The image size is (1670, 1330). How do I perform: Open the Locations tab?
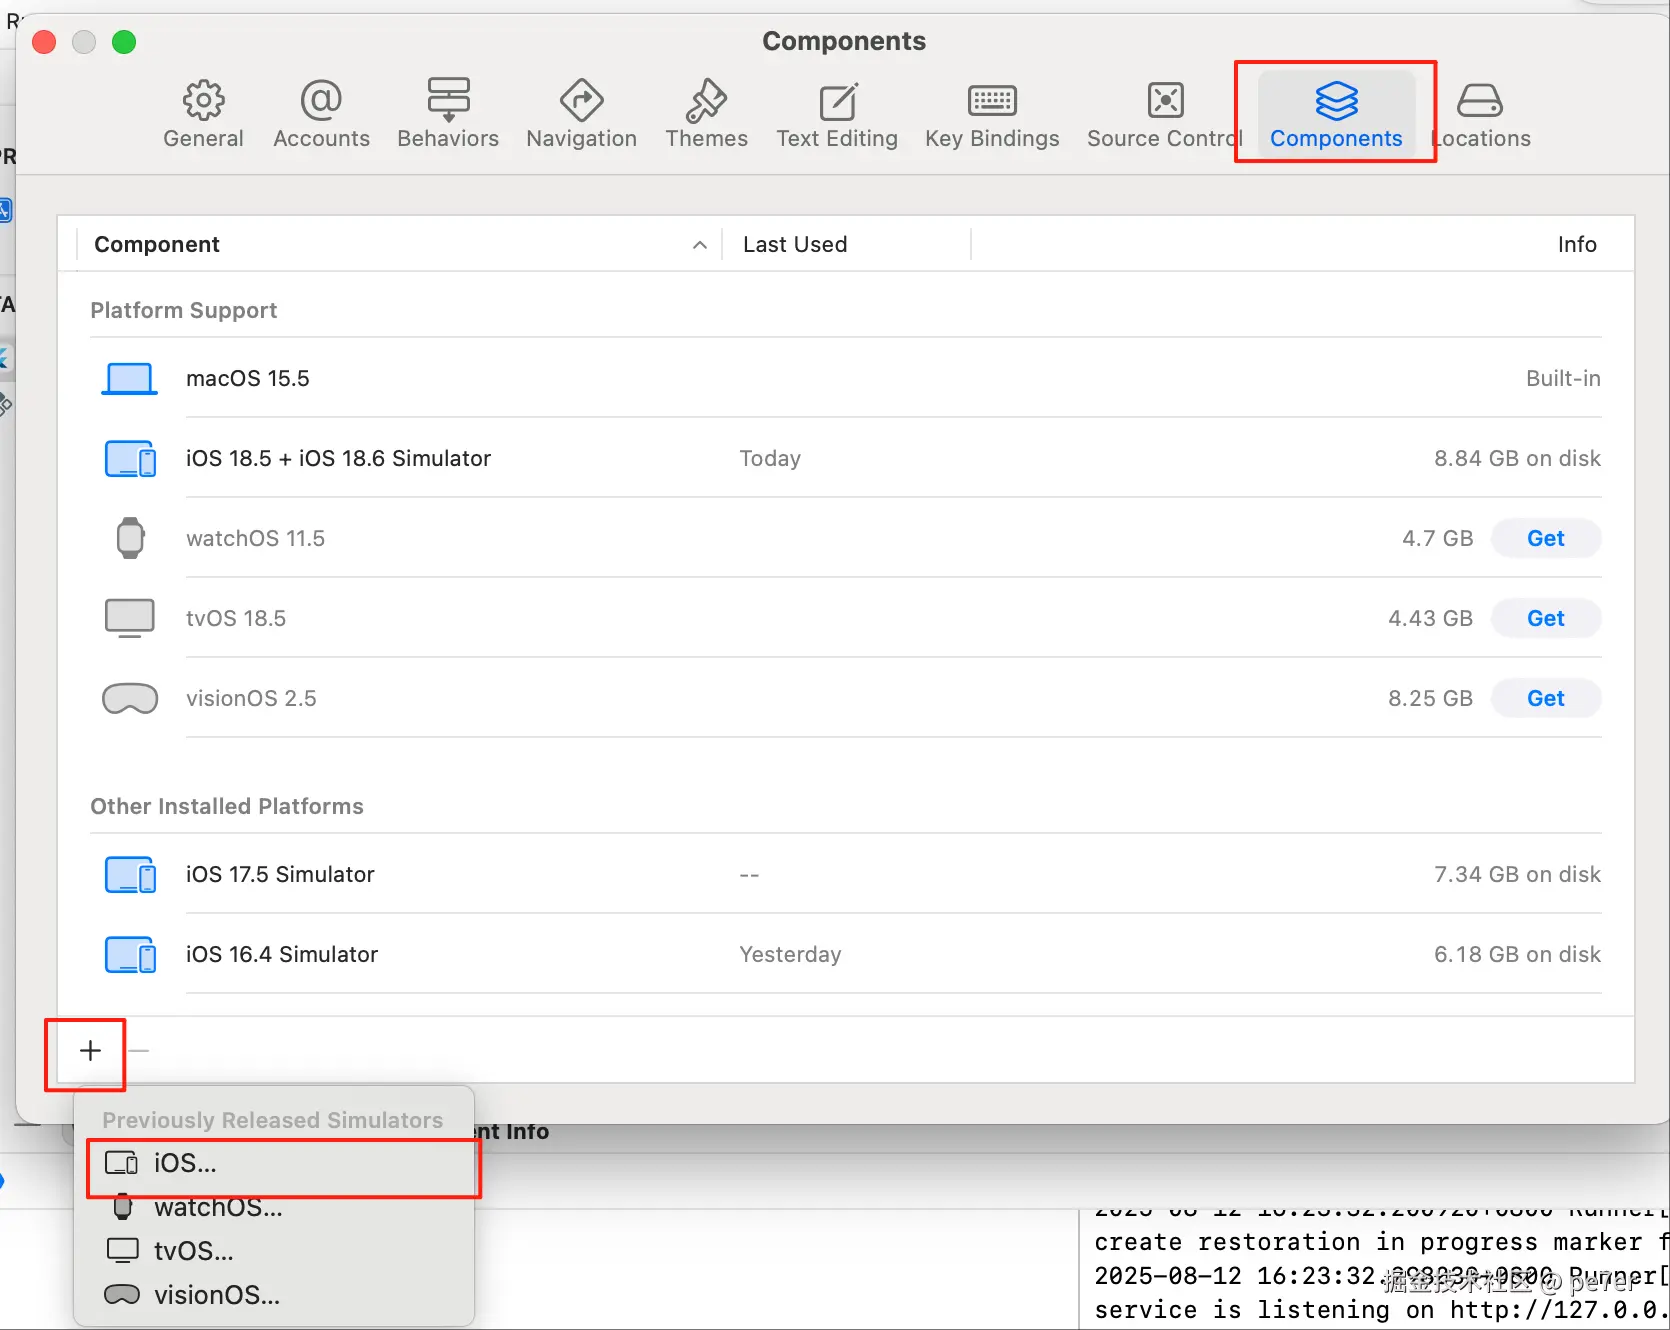[x=1480, y=114]
